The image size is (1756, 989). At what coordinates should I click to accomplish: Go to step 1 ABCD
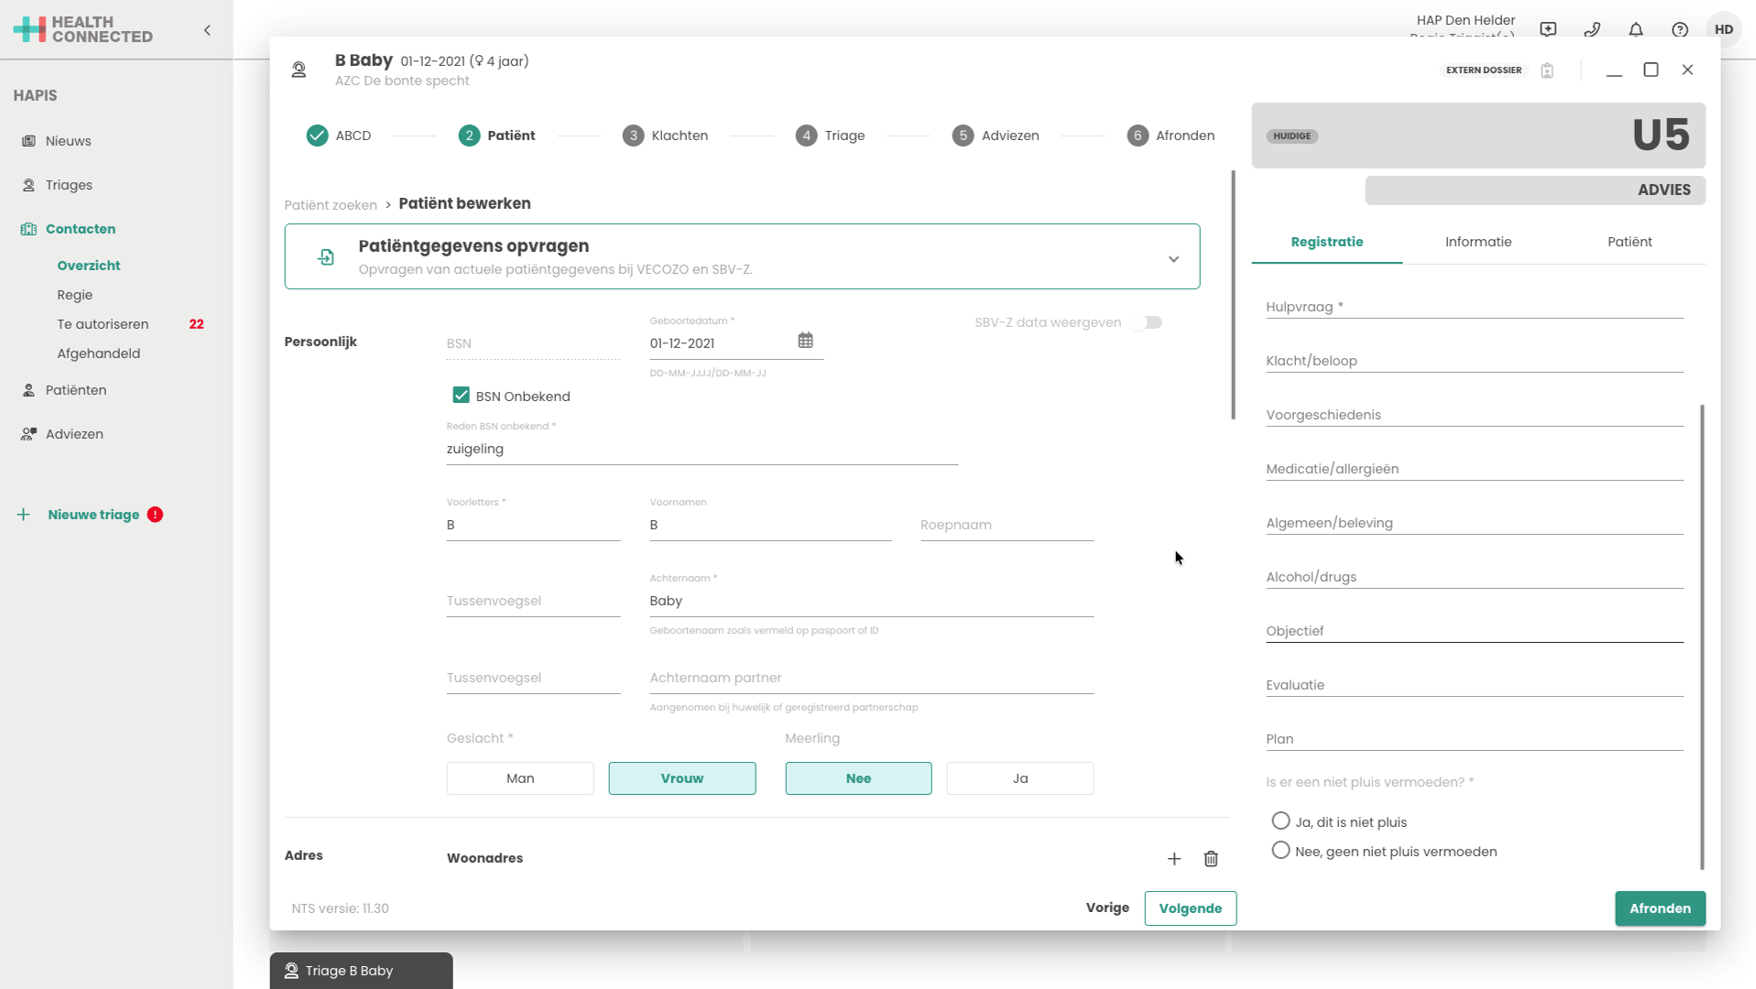pyautogui.click(x=339, y=136)
